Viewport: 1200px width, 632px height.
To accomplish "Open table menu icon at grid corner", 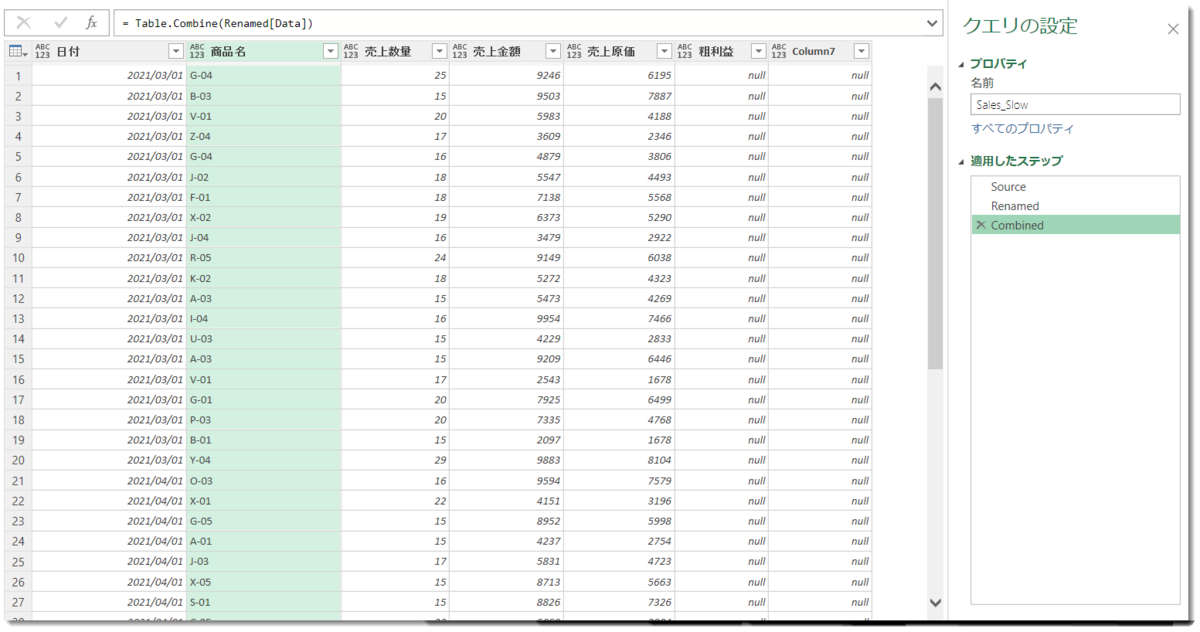I will [x=18, y=51].
